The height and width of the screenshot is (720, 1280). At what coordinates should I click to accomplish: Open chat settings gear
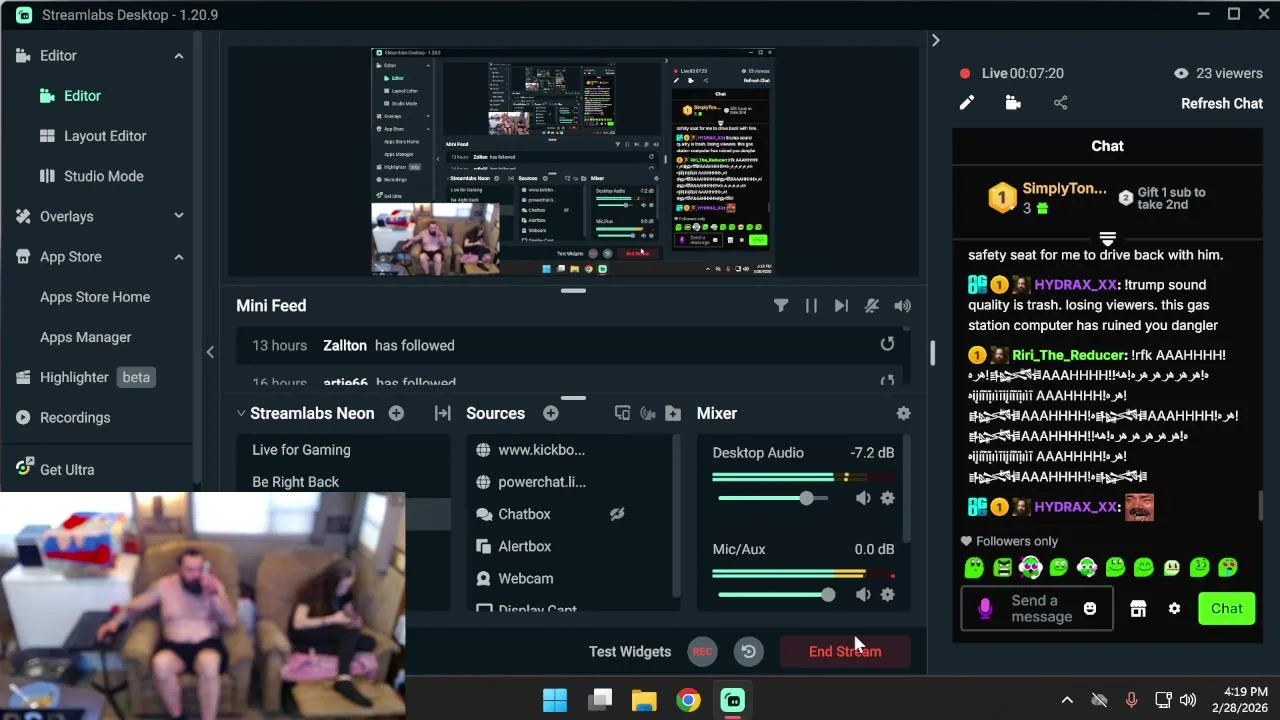click(1175, 608)
